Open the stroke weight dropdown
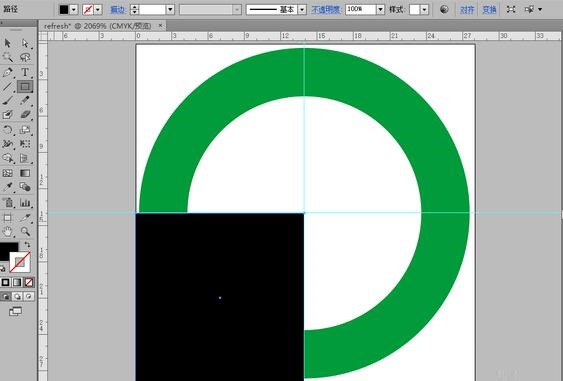Image resolution: width=563 pixels, height=381 pixels. point(171,10)
